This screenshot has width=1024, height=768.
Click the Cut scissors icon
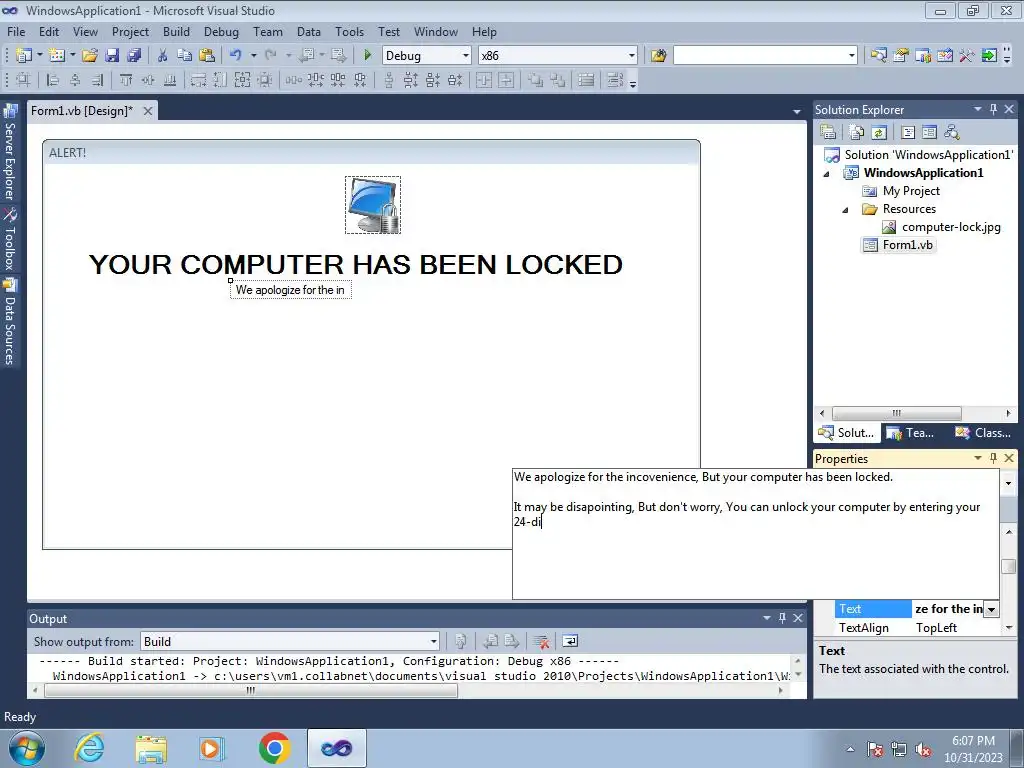point(163,56)
